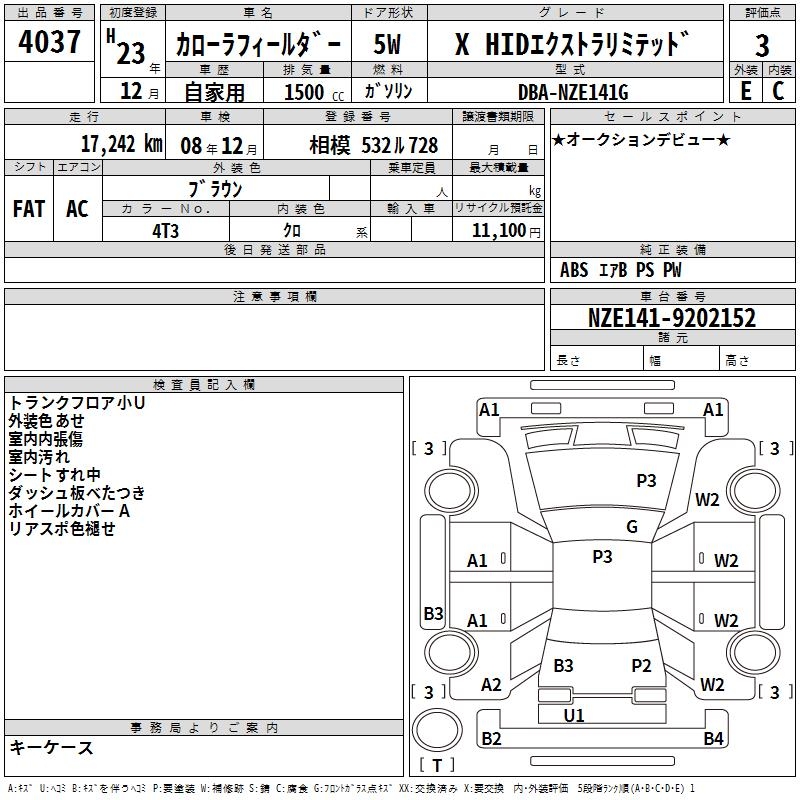Click rear bumper mark B2
Image resolution: width=800 pixels, height=800 pixels.
point(492,739)
